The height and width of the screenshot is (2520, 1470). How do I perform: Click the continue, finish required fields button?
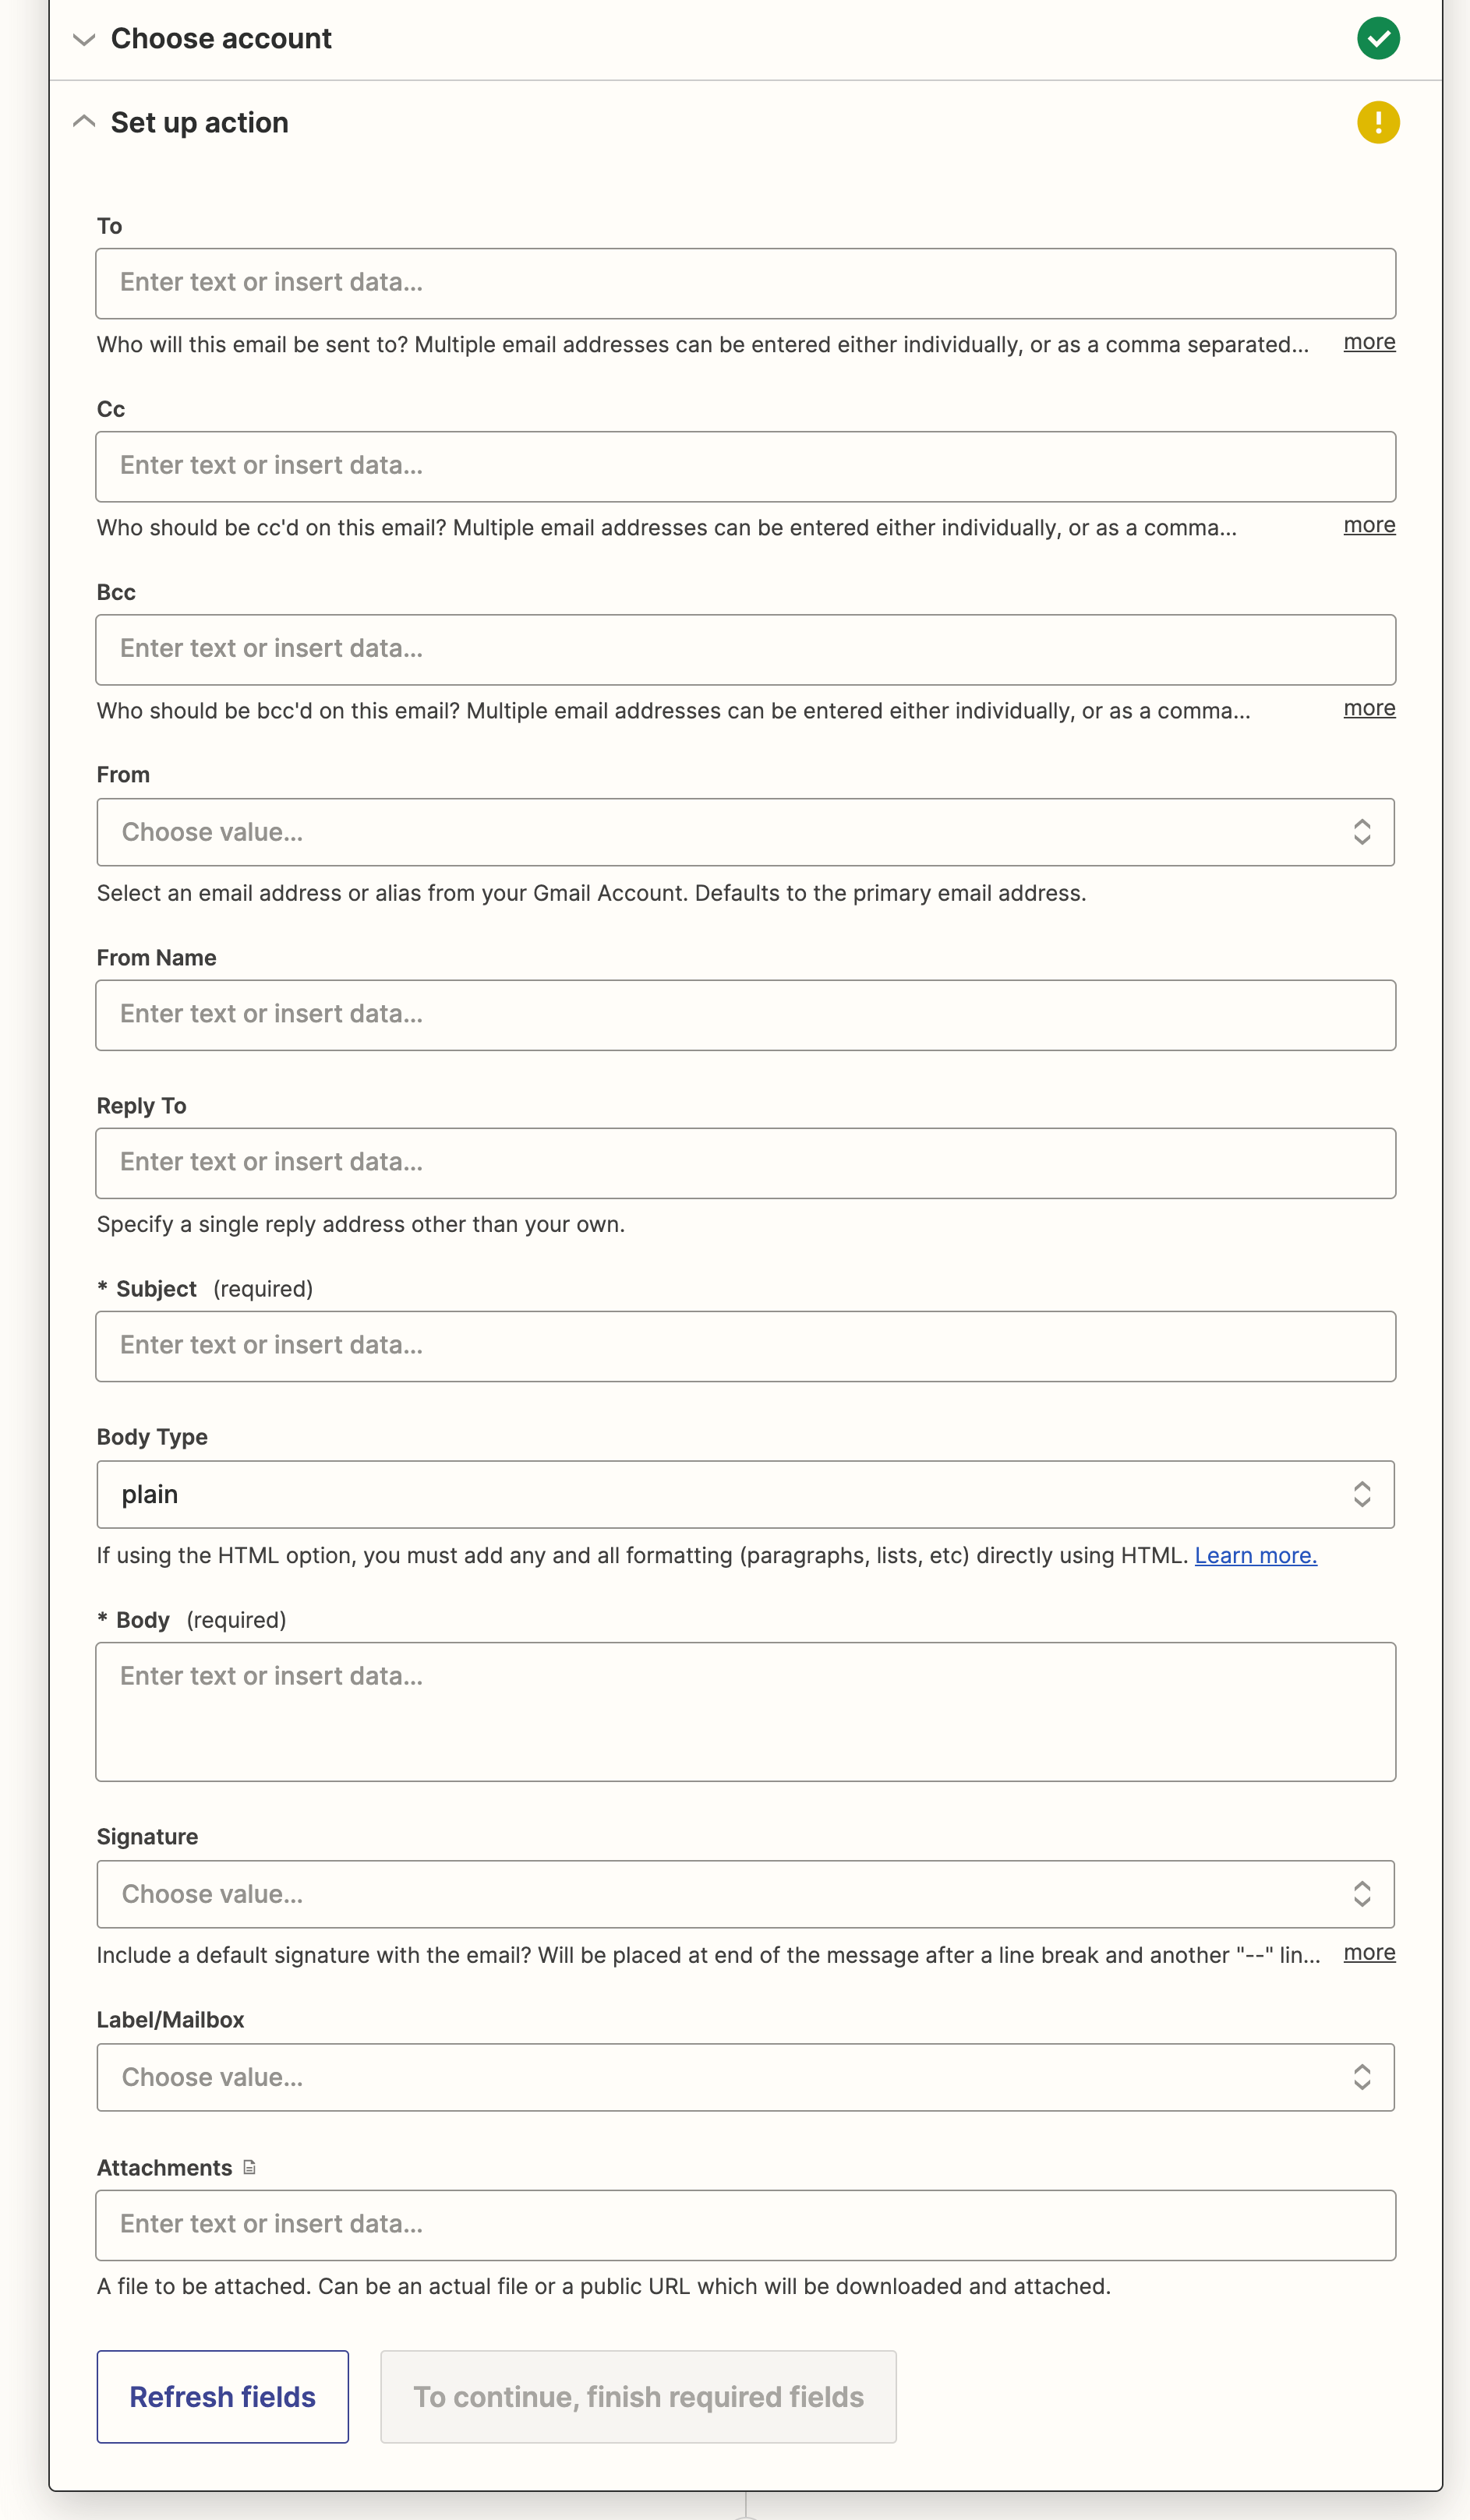[x=638, y=2397]
